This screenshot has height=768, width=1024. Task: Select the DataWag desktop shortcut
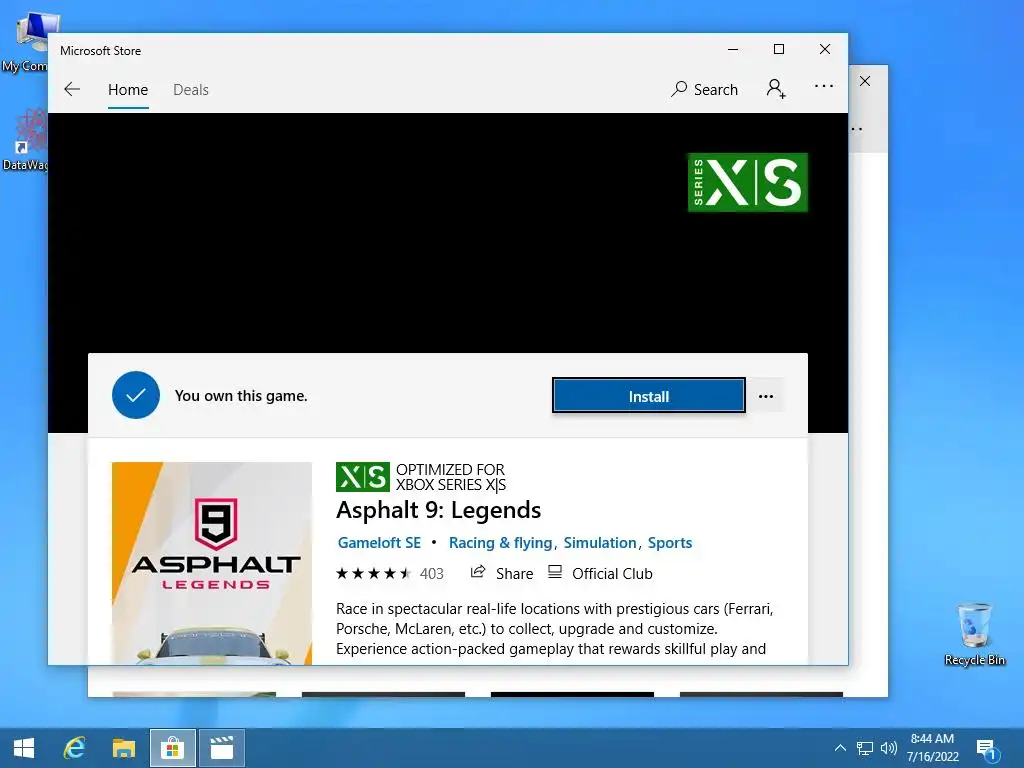[26, 140]
